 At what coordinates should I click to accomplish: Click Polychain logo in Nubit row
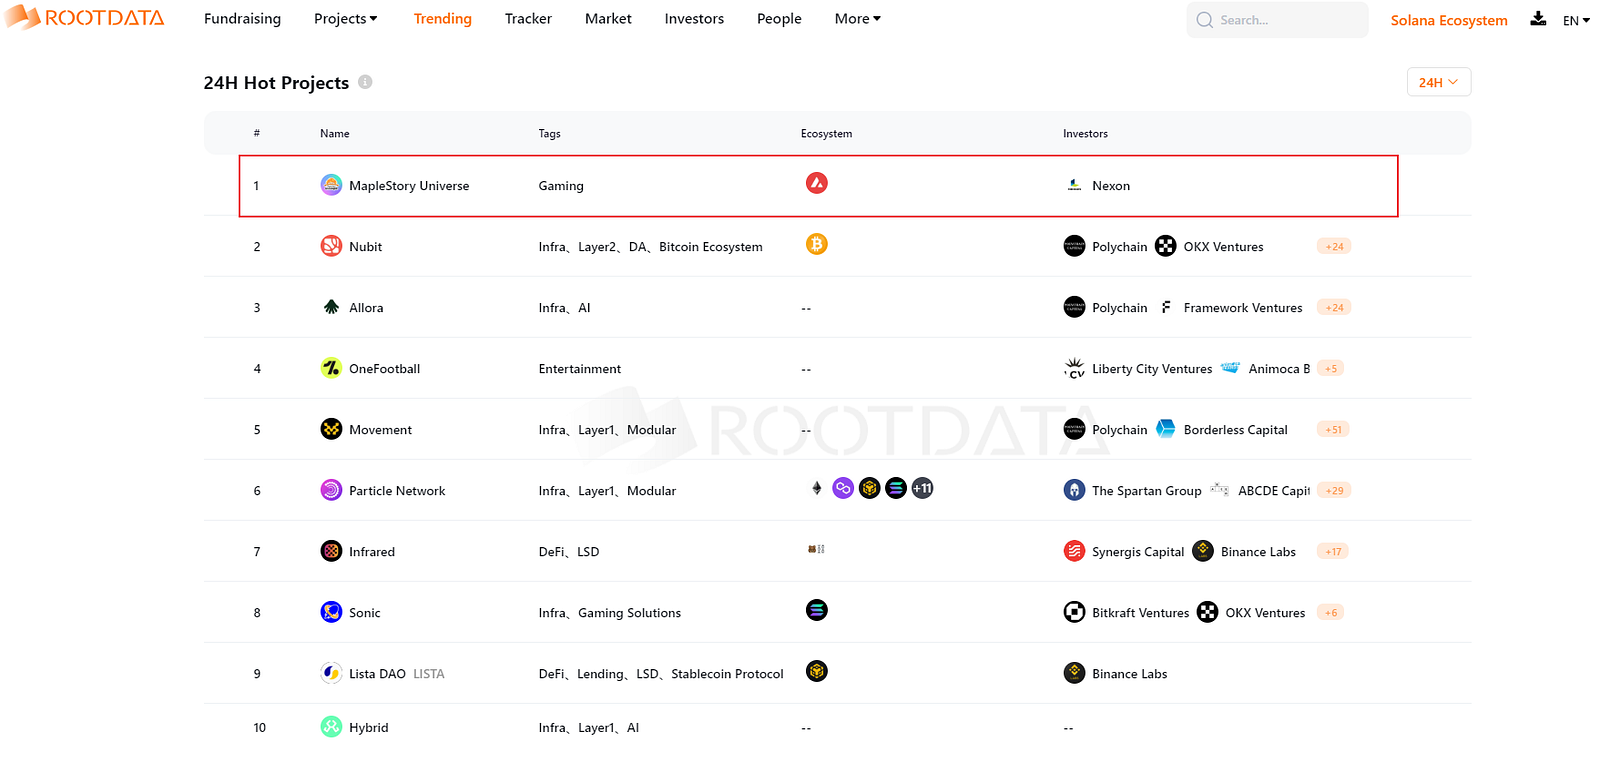[1074, 246]
